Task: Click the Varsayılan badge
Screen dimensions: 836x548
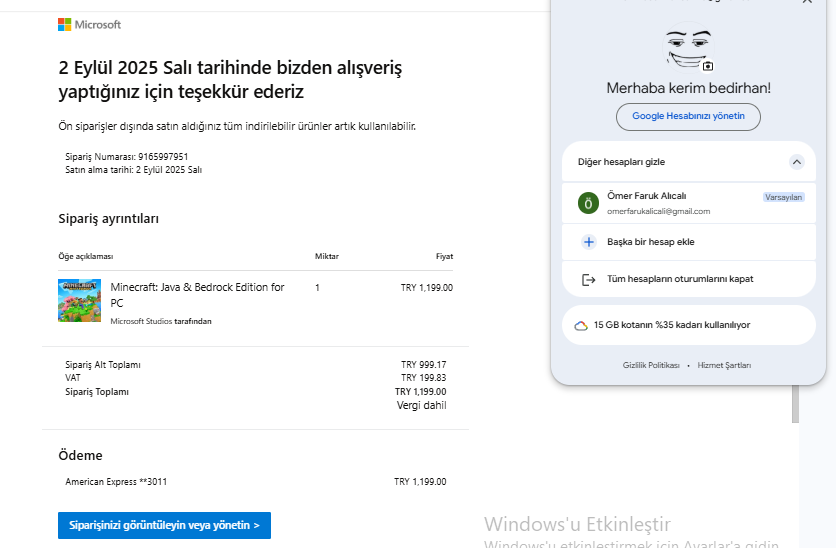Action: tap(783, 197)
